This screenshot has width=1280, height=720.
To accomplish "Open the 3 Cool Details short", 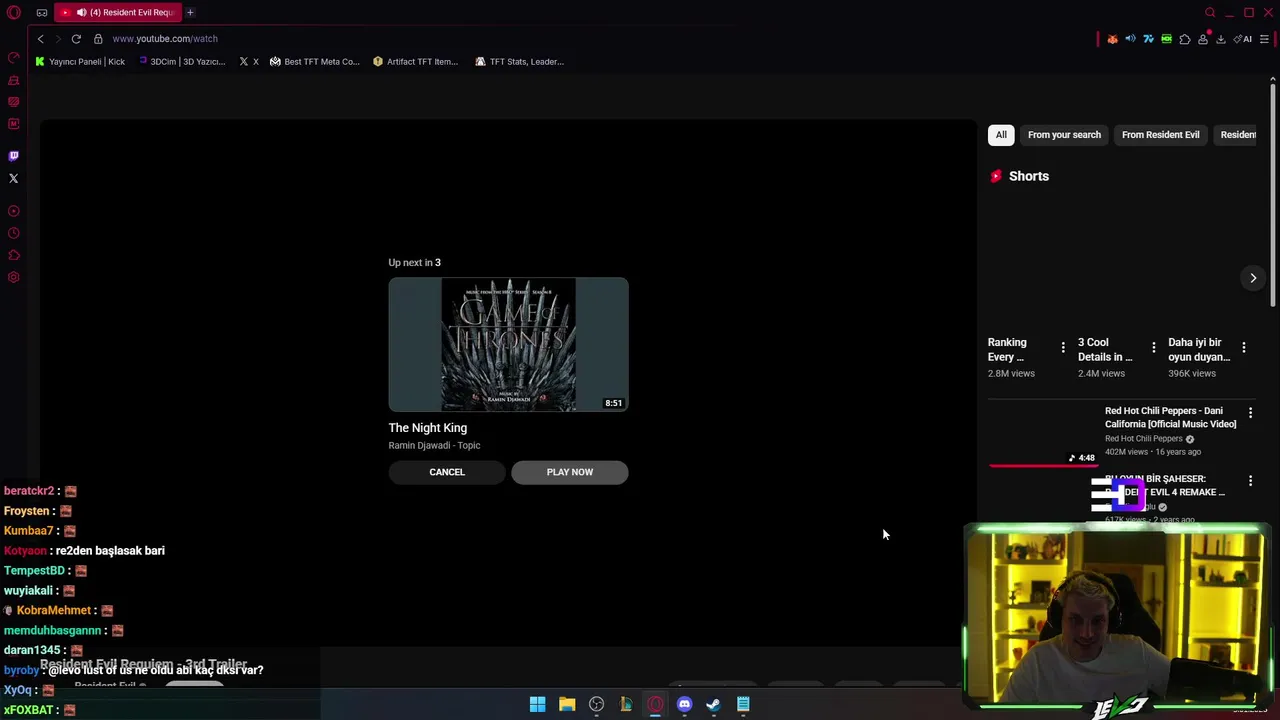I will (1105, 349).
